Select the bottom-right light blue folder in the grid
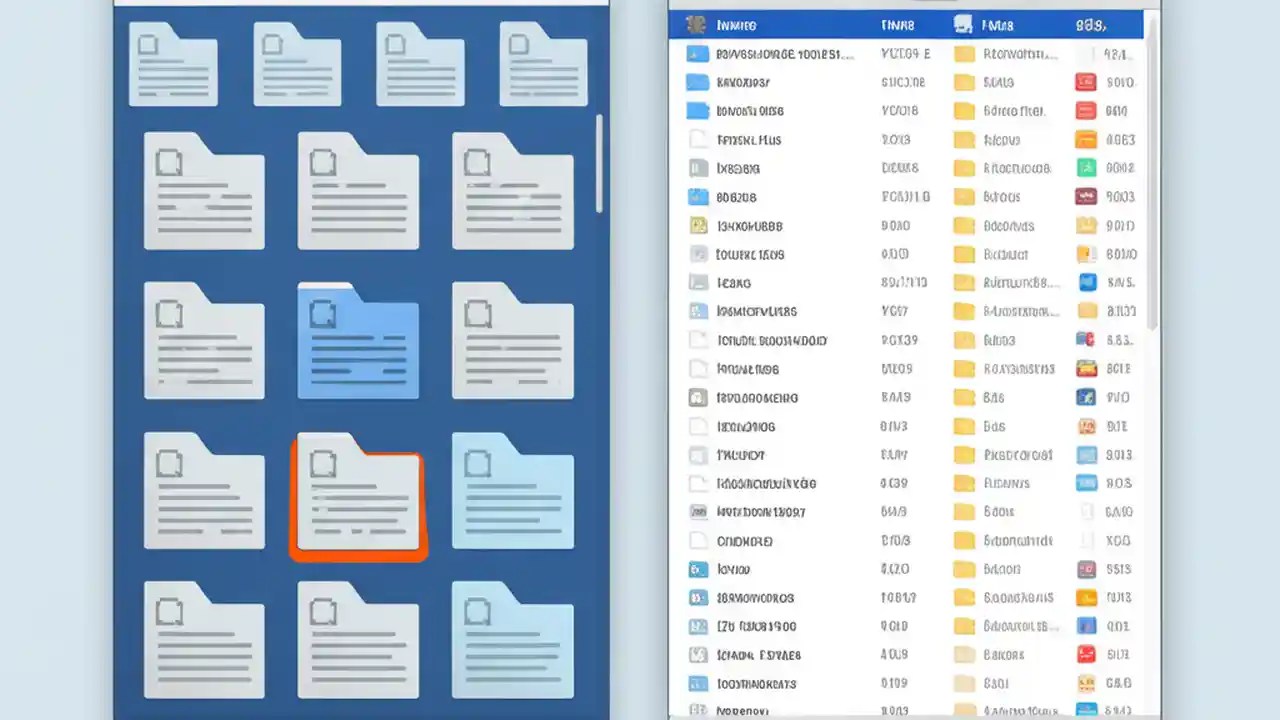The width and height of the screenshot is (1280, 720). click(512, 643)
